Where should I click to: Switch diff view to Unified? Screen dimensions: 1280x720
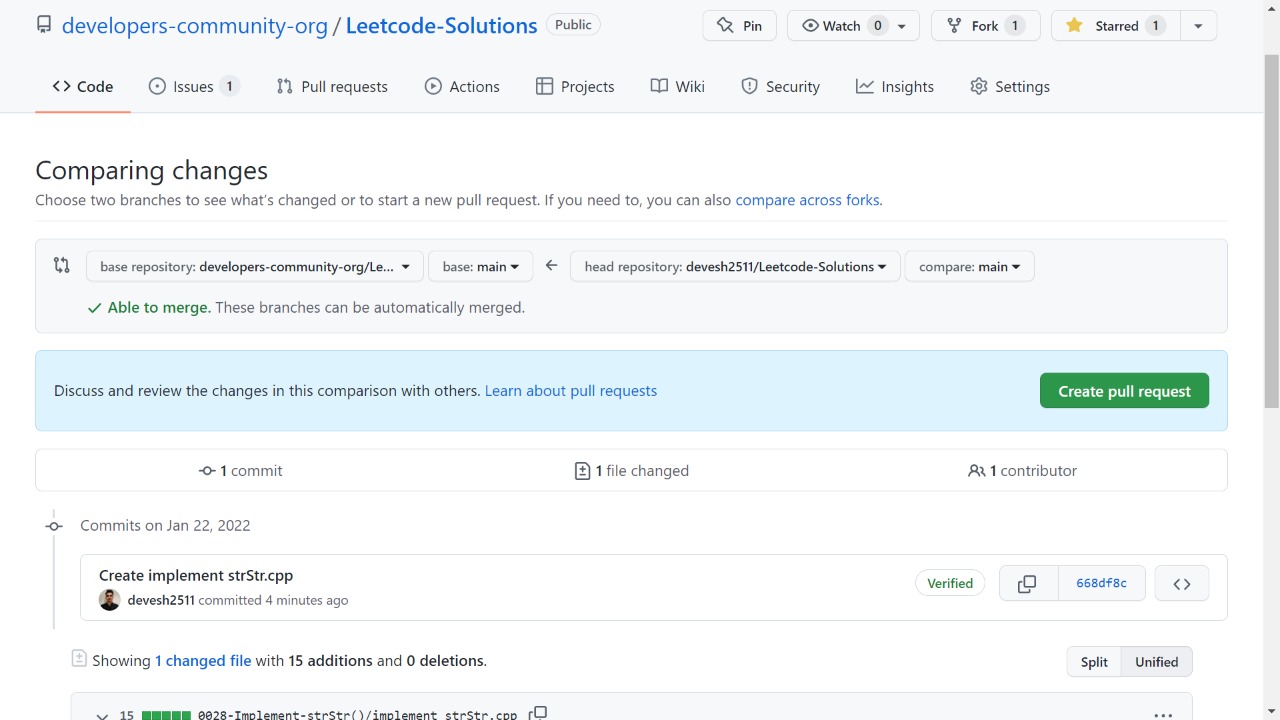tap(1157, 662)
